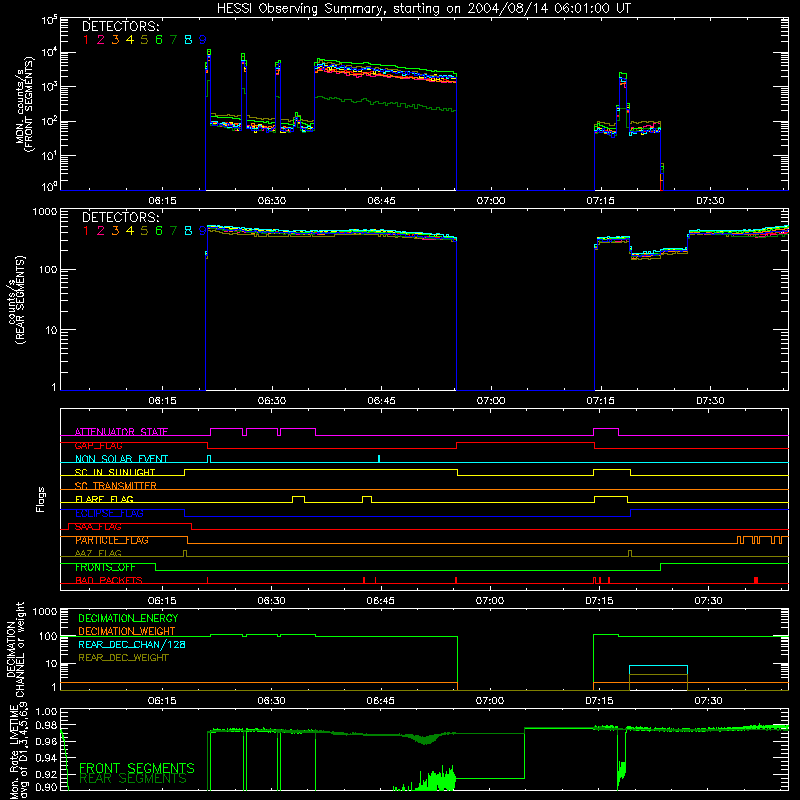Click the 1.00 tick on the livetime axis
The width and height of the screenshot is (800, 800).
(46, 712)
